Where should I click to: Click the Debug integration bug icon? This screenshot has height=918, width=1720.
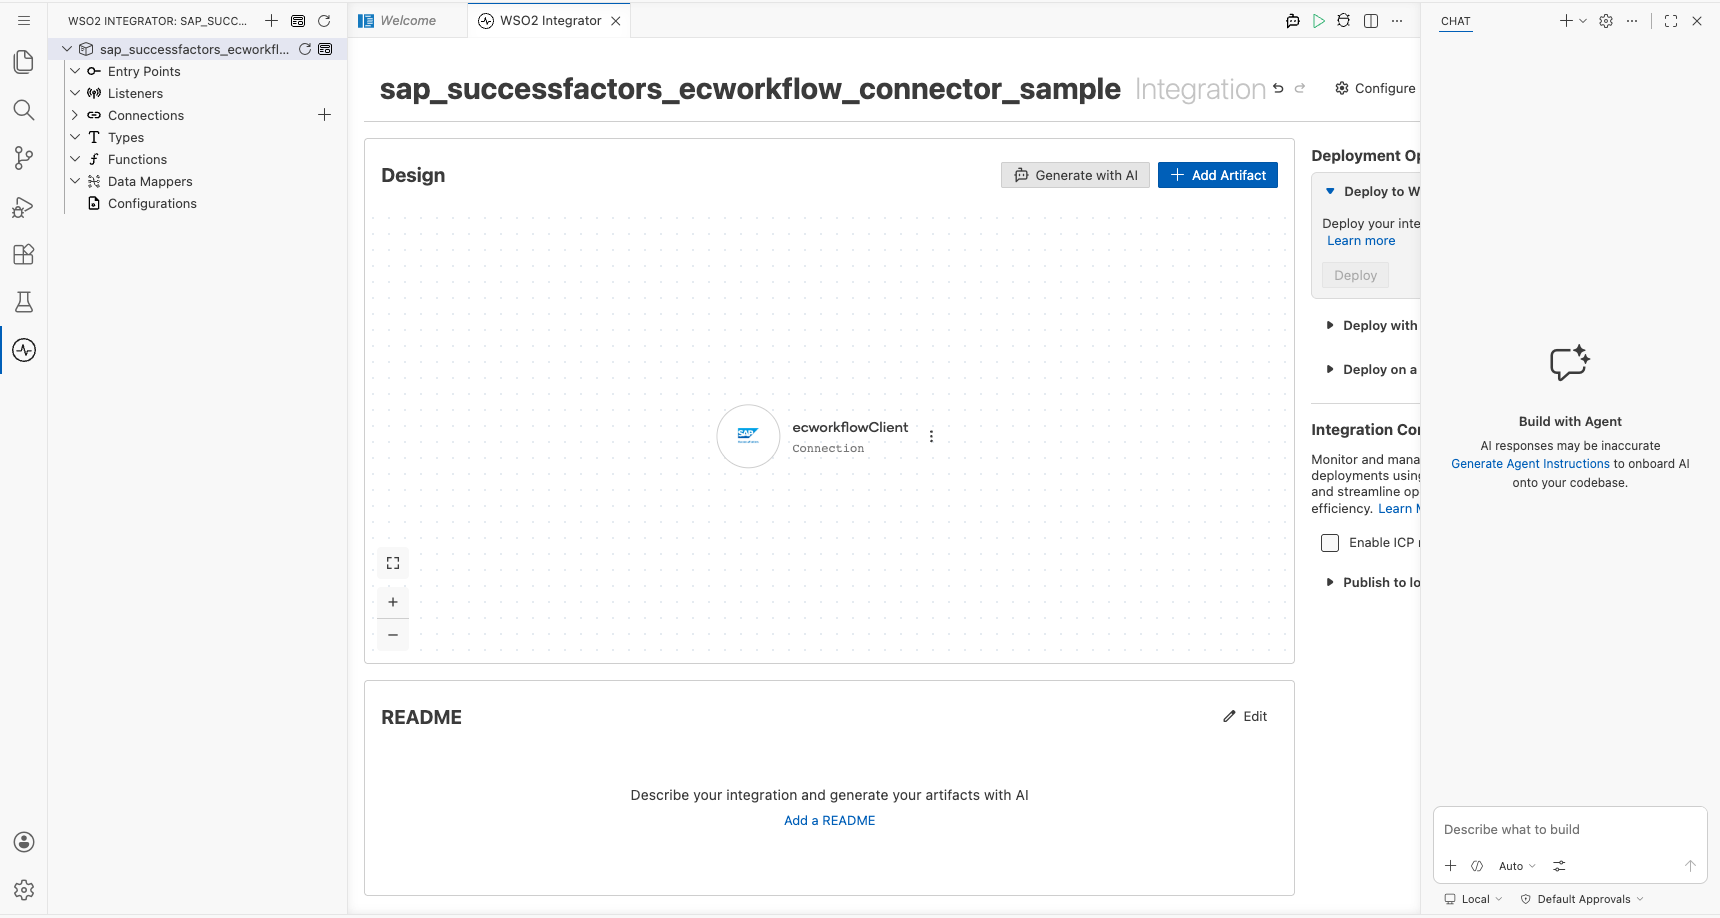coord(1344,21)
